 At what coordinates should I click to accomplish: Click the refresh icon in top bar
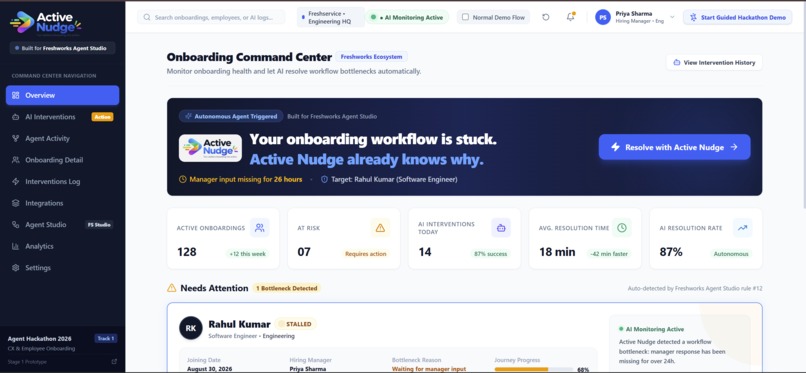pyautogui.click(x=546, y=17)
